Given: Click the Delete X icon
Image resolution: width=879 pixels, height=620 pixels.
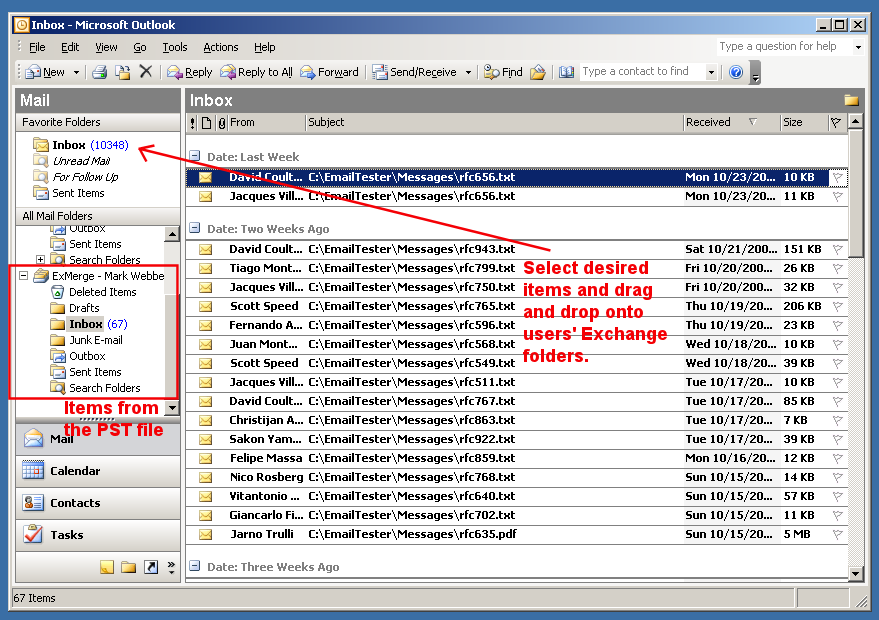Looking at the screenshot, I should (x=146, y=71).
